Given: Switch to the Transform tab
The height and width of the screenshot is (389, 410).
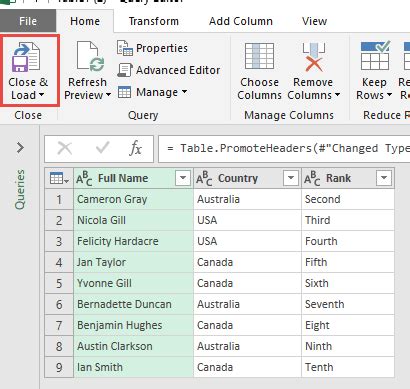Looking at the screenshot, I should (154, 21).
